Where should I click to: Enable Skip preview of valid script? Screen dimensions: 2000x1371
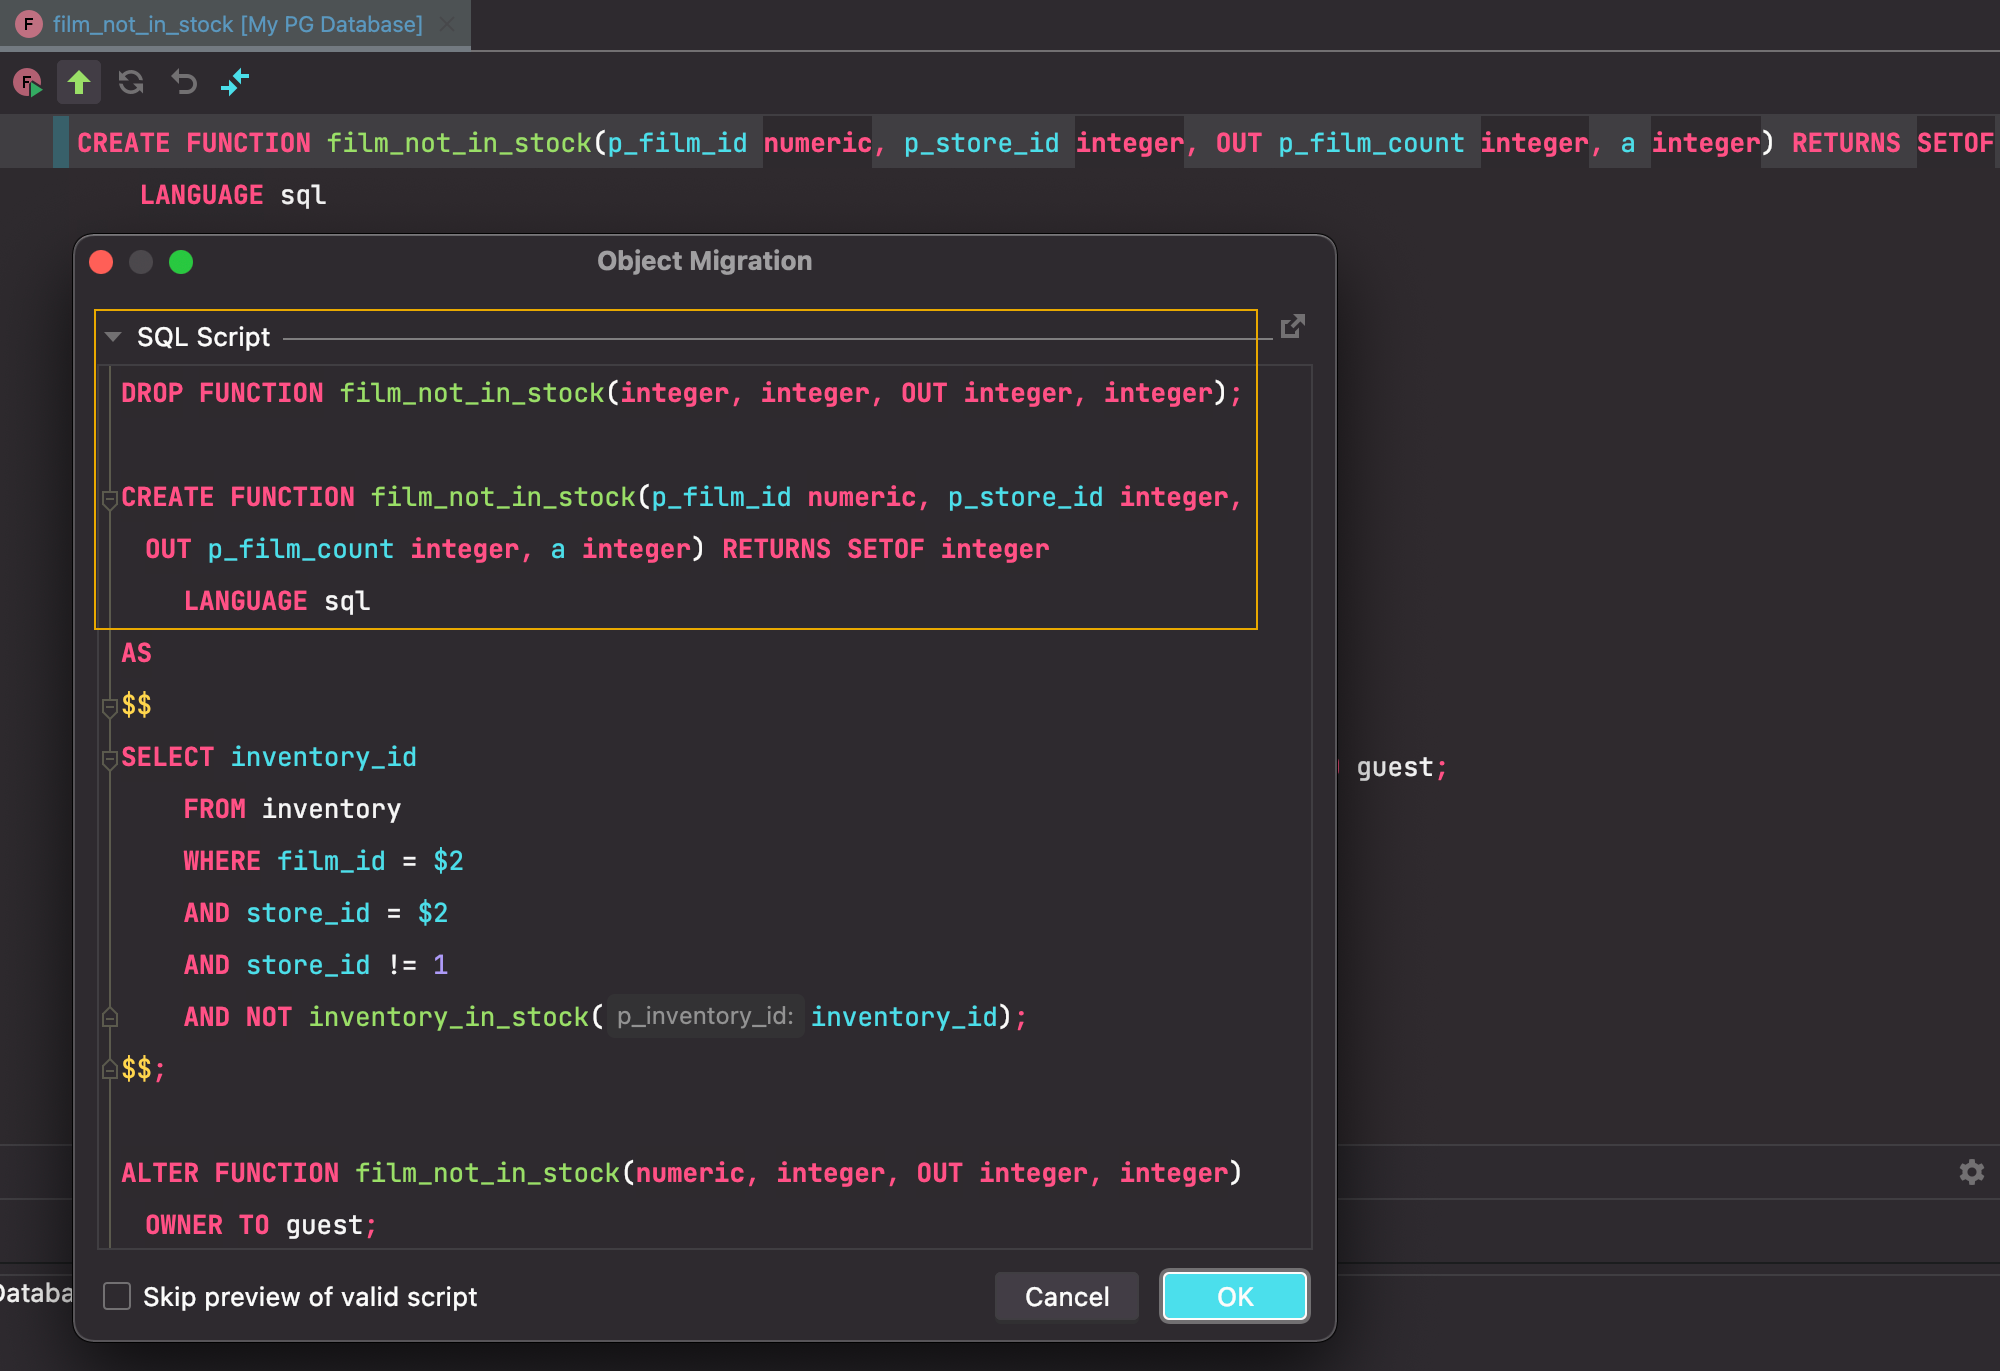[118, 1297]
